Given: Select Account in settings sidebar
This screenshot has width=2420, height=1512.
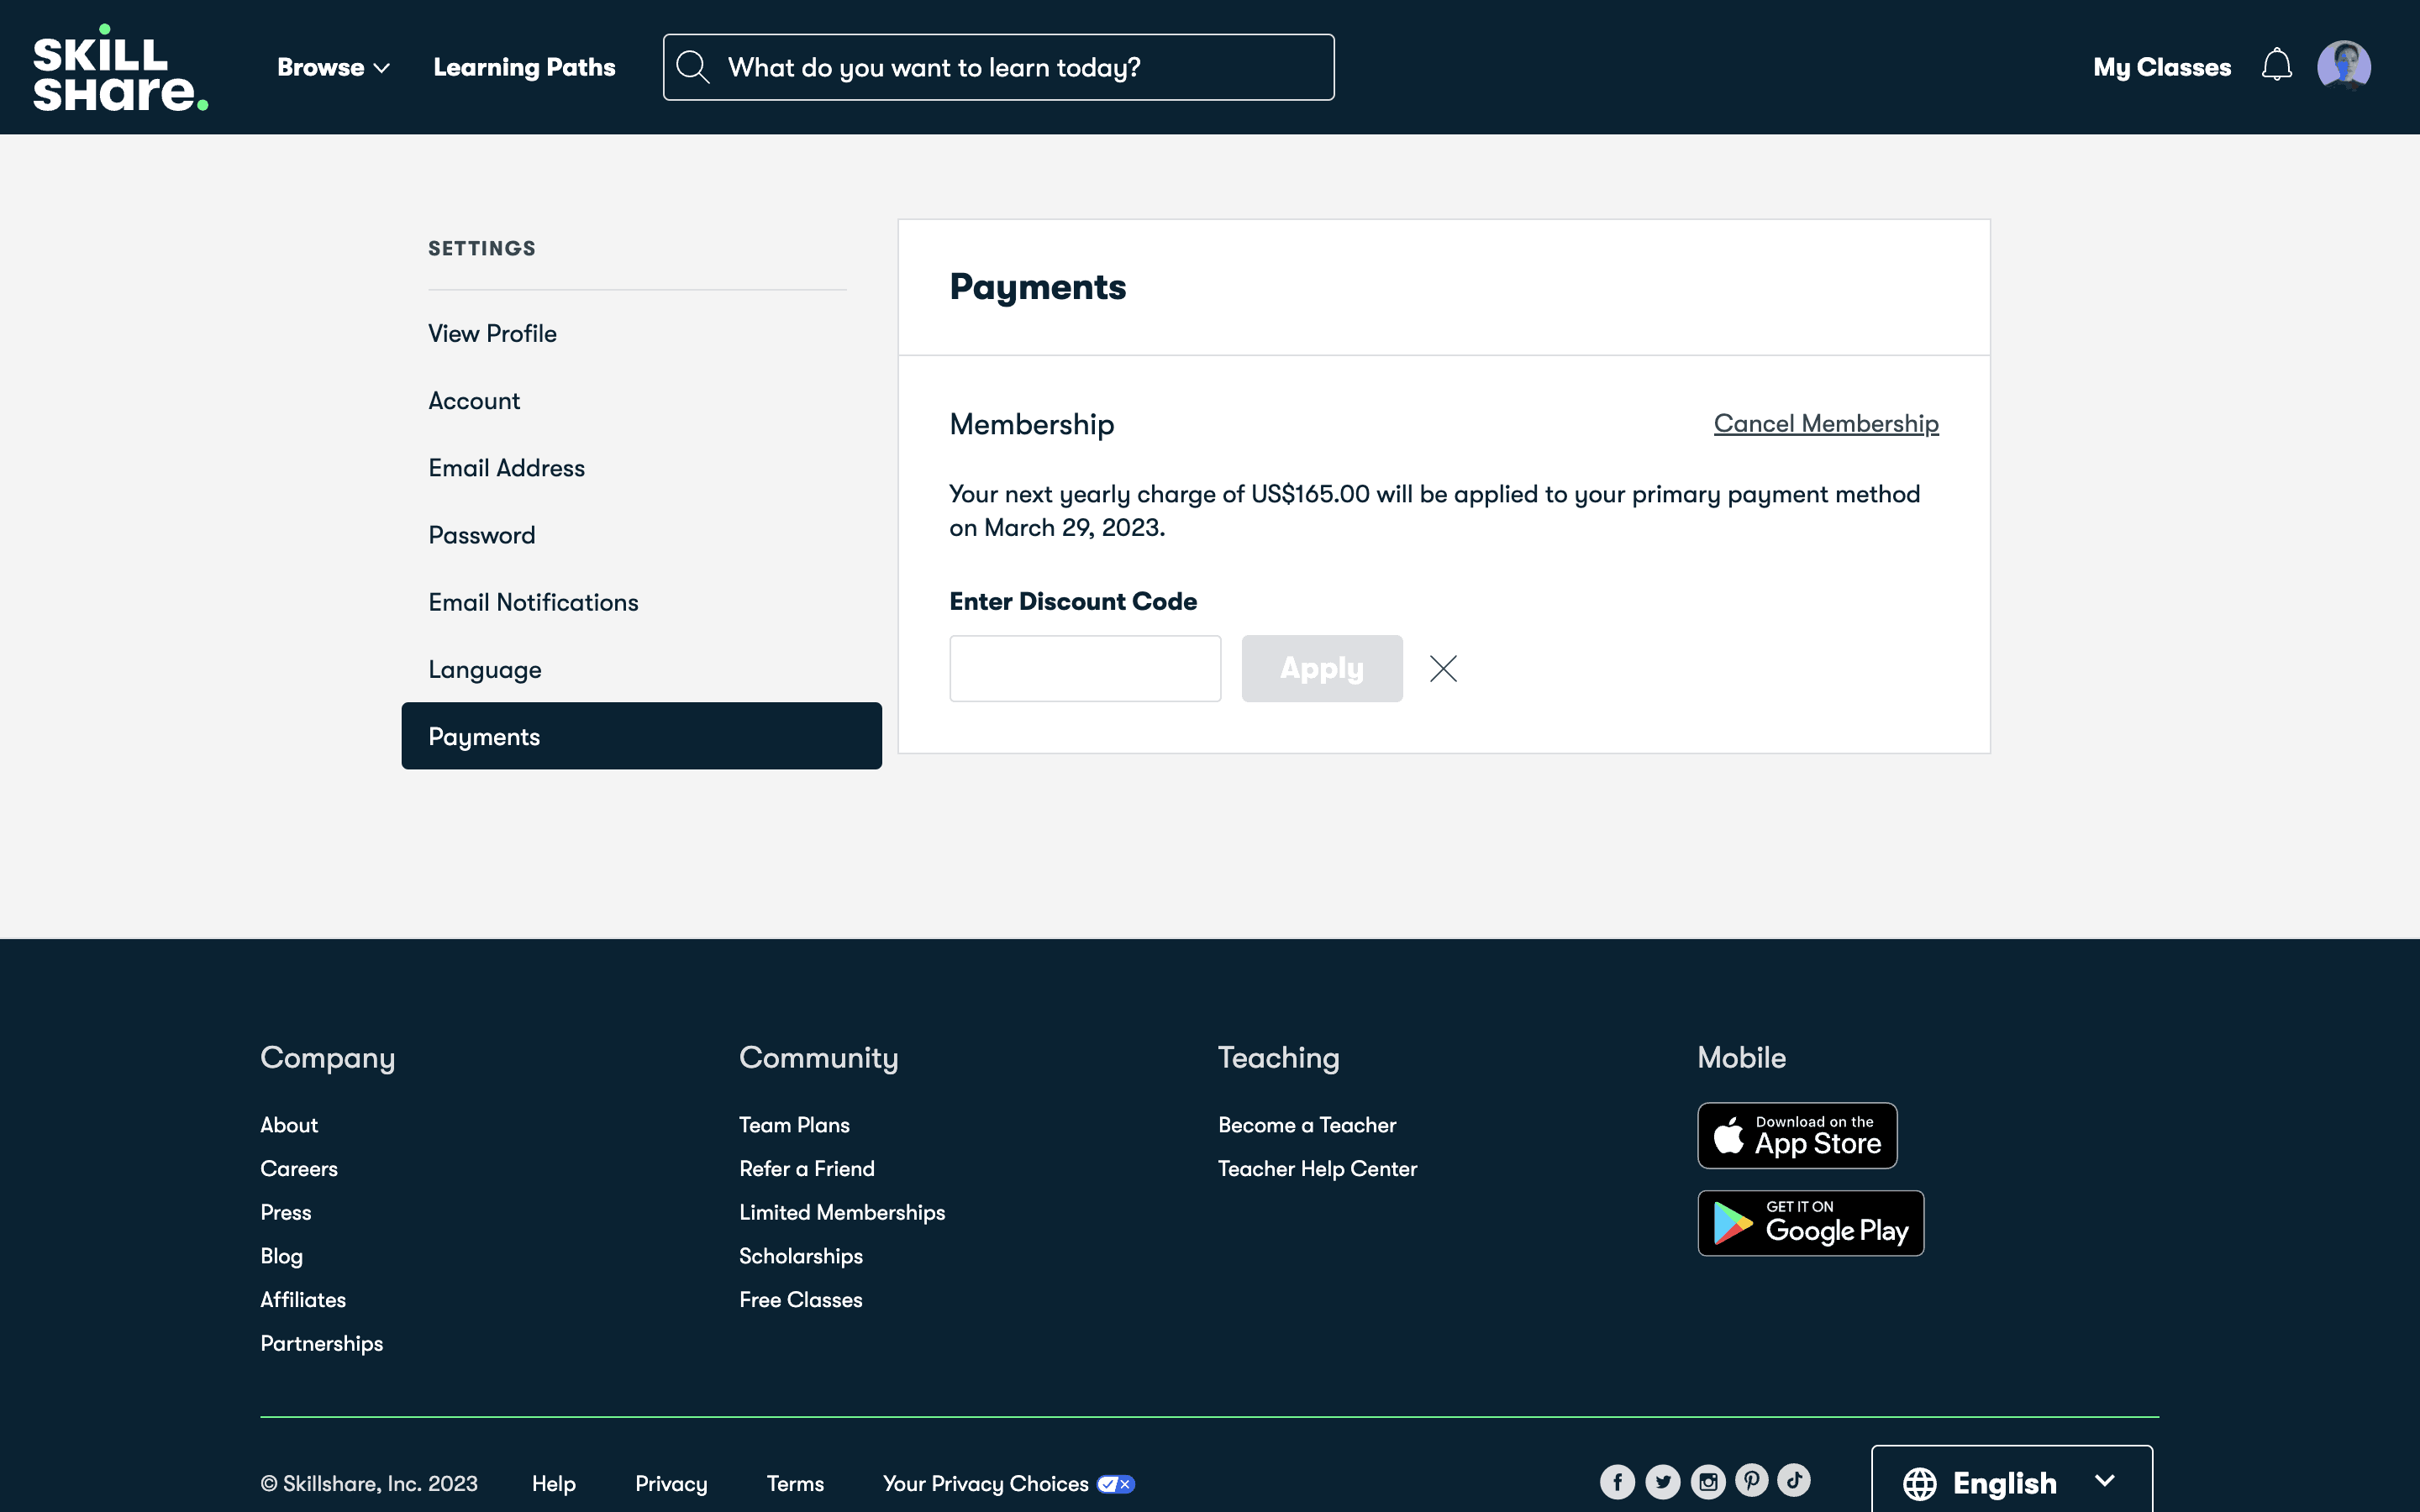Looking at the screenshot, I should tap(474, 401).
